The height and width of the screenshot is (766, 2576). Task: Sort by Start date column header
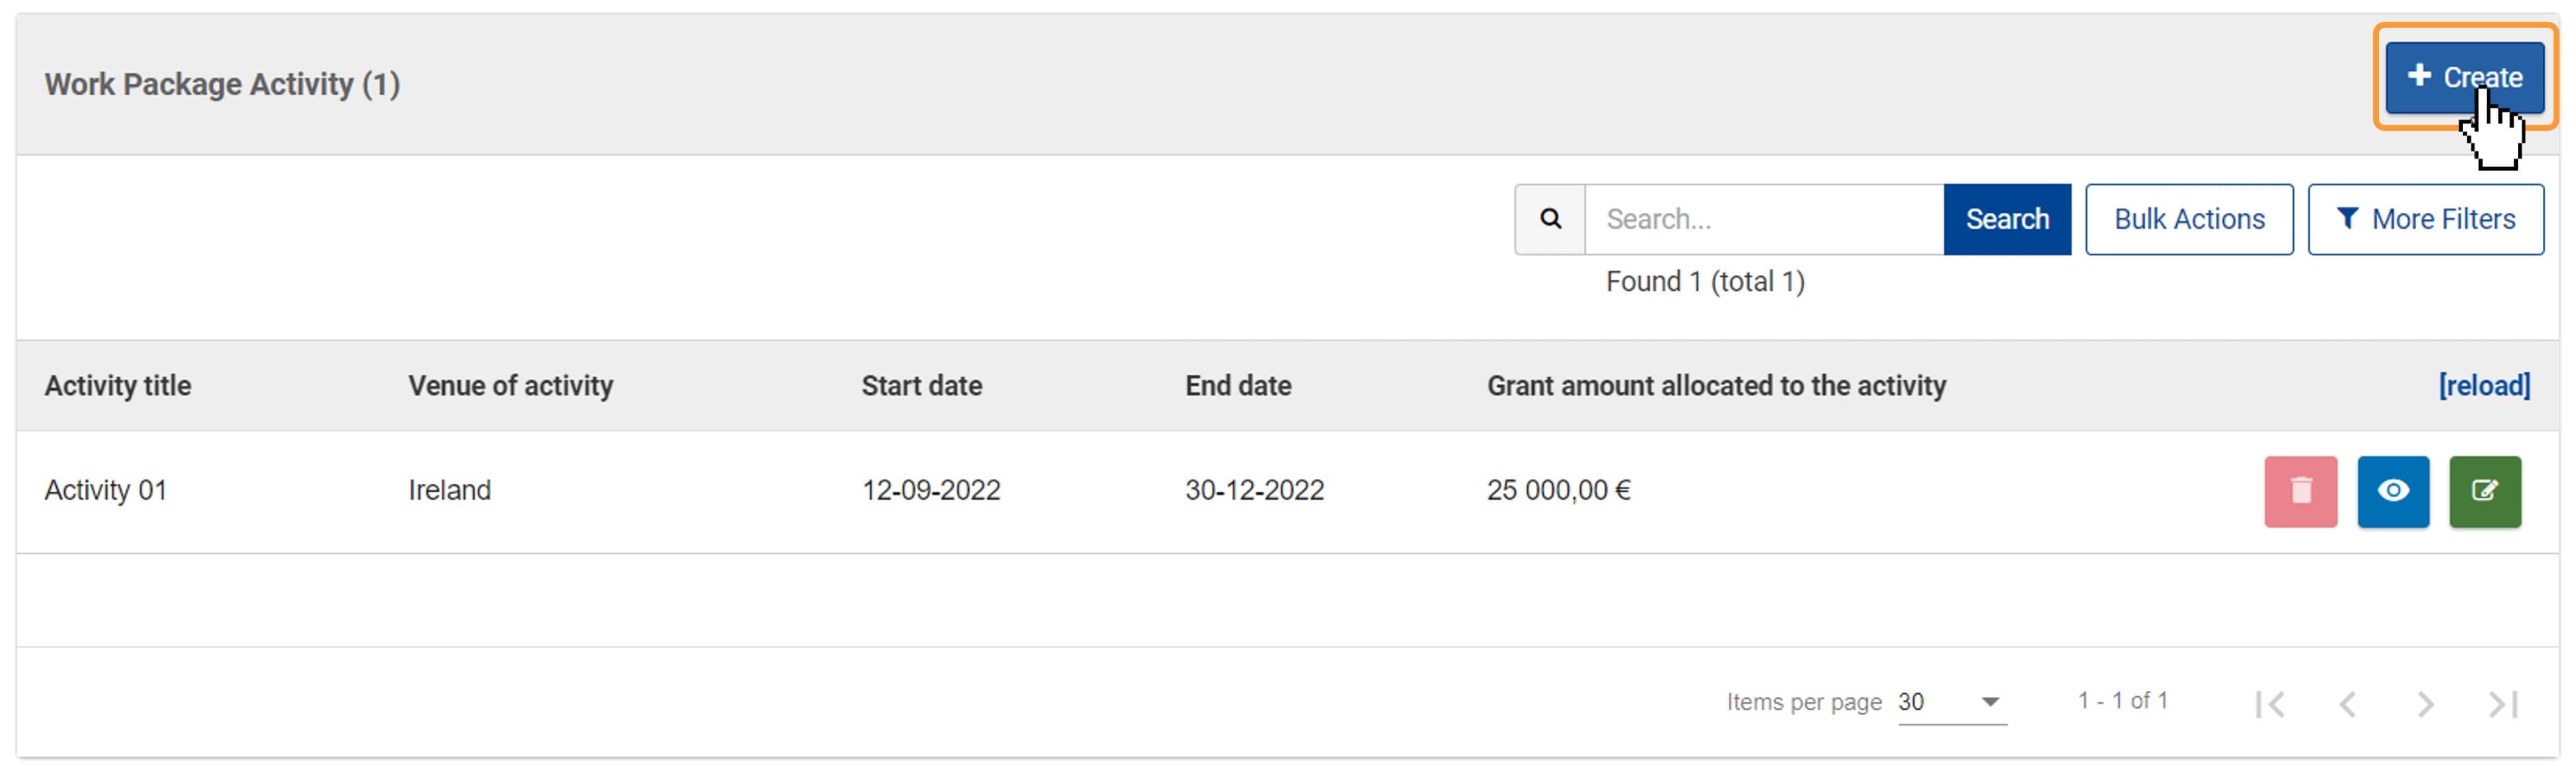pyautogui.click(x=922, y=386)
